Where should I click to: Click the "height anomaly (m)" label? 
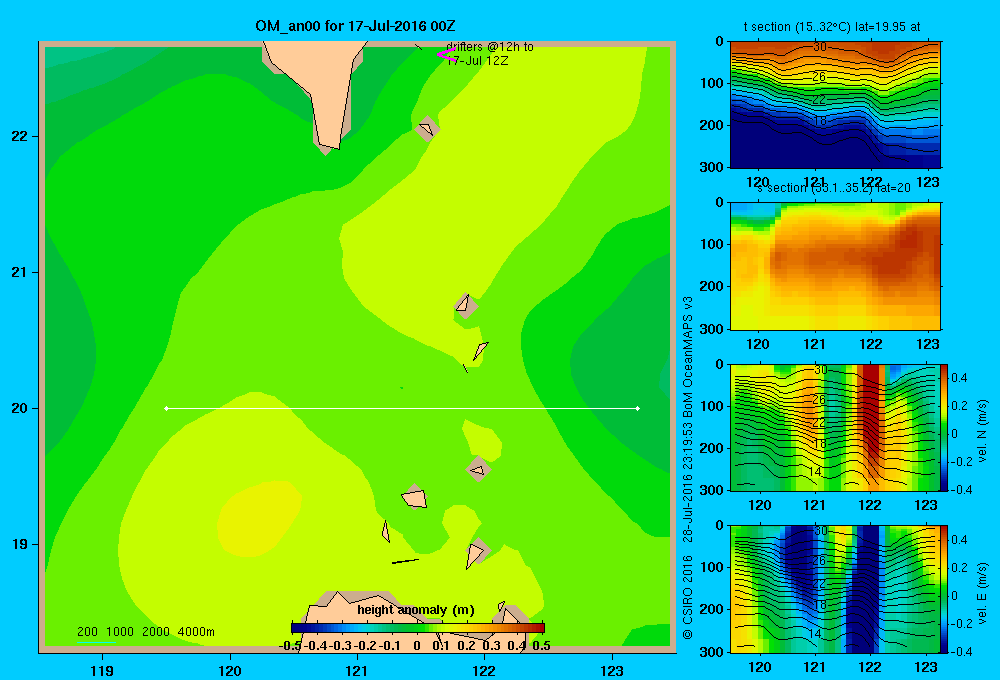coord(416,610)
